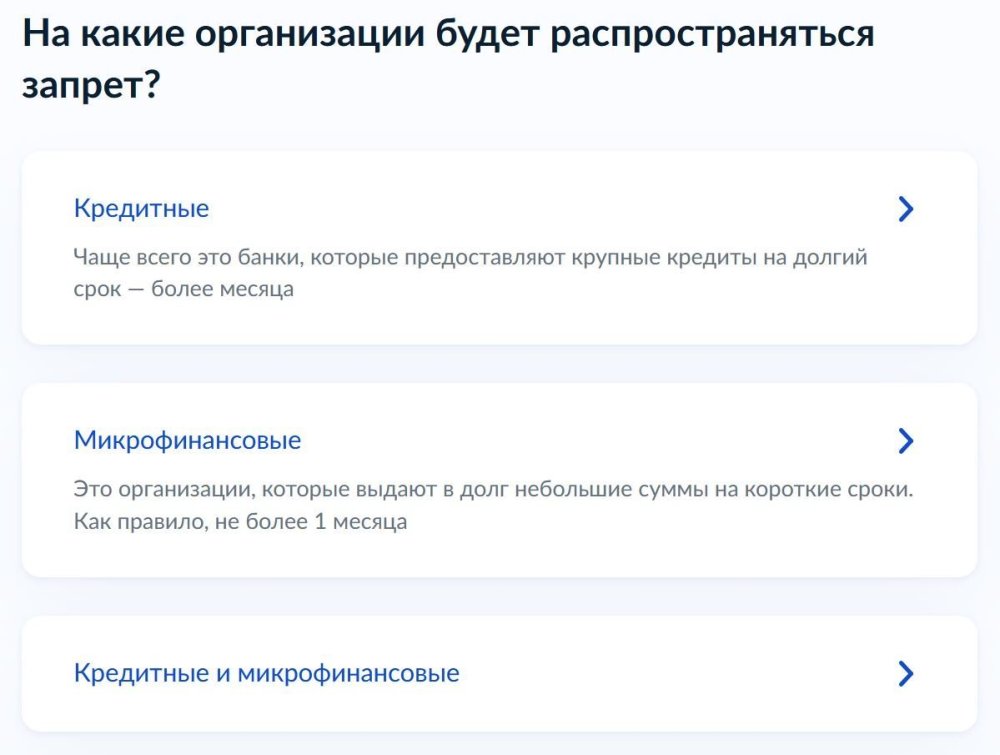Click the chevron arrow beside Микрофинансовые
The image size is (1000, 755).
pos(905,441)
